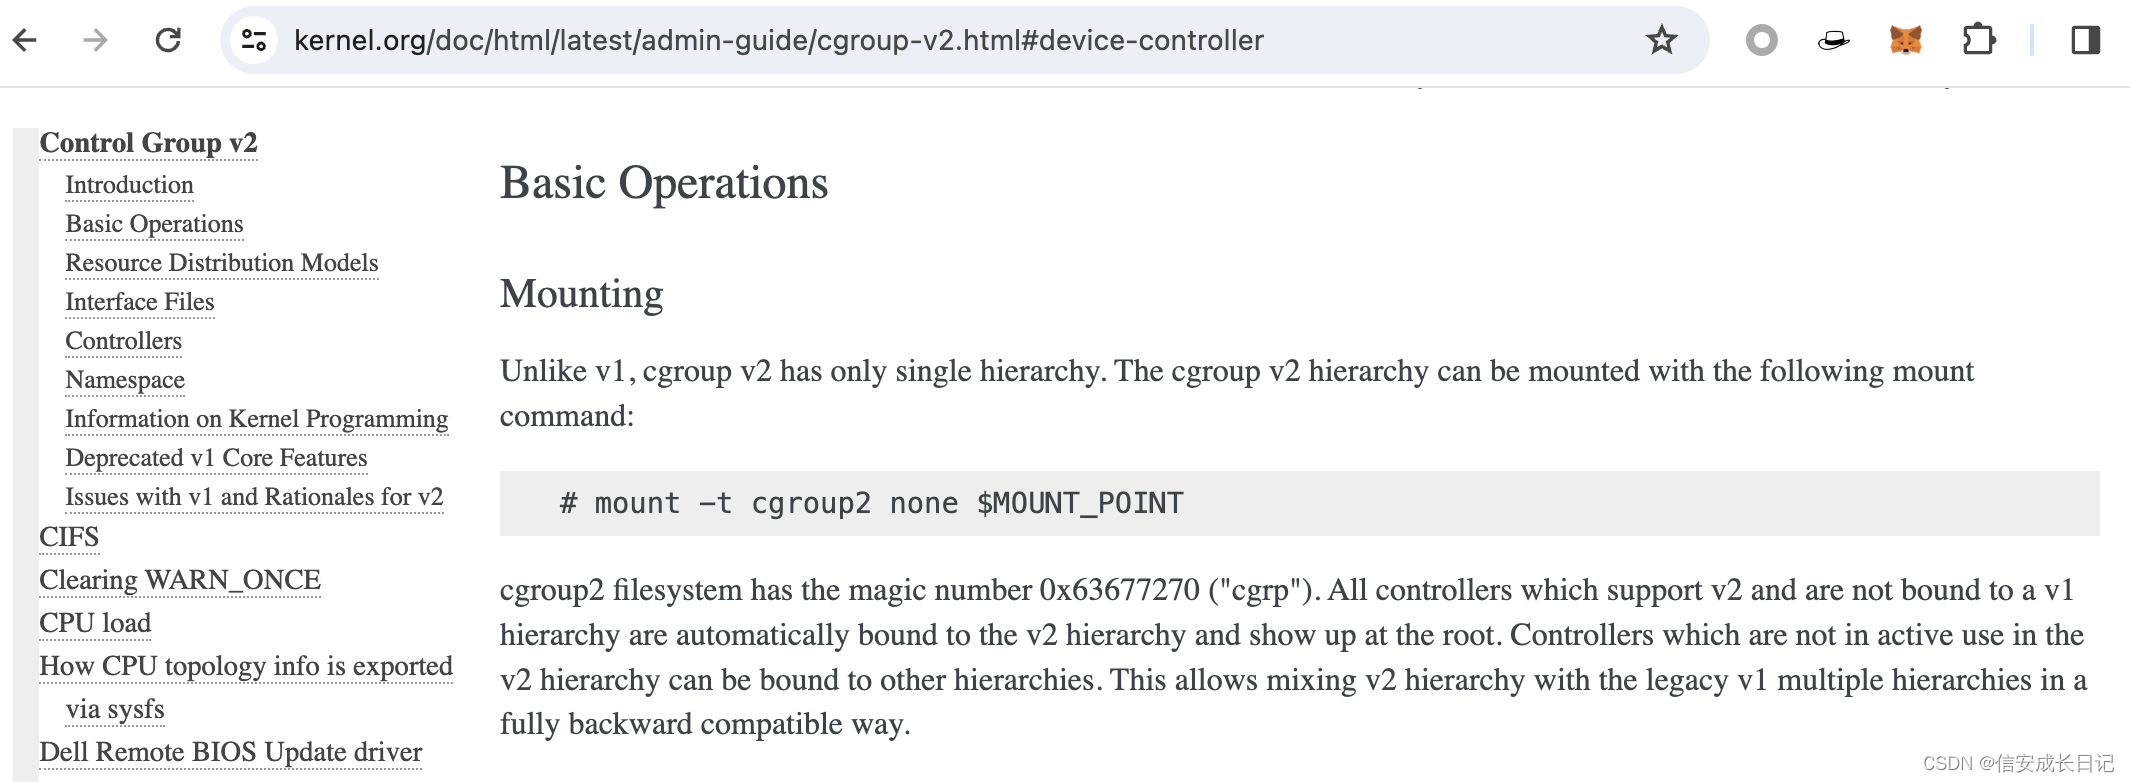Reload the cgroup-v2 documentation page

(167, 40)
